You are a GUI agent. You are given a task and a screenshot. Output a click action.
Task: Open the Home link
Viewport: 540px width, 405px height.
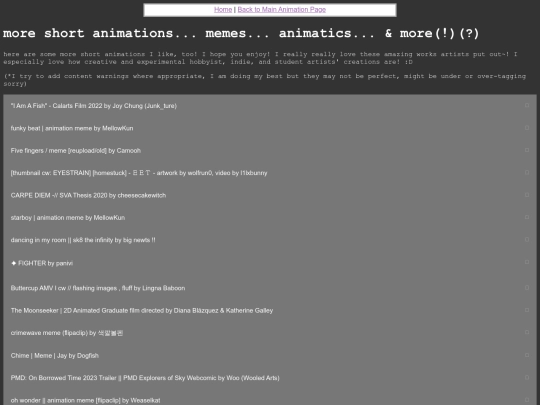(x=223, y=10)
